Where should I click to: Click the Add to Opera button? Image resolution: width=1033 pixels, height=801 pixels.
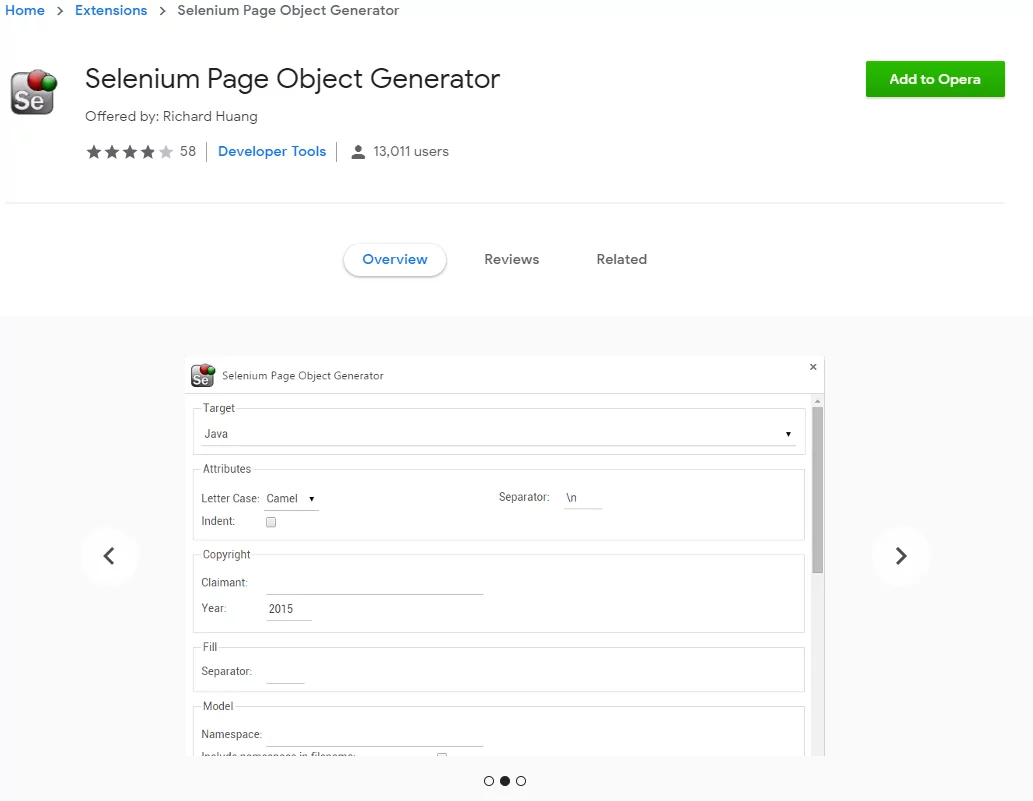point(935,79)
